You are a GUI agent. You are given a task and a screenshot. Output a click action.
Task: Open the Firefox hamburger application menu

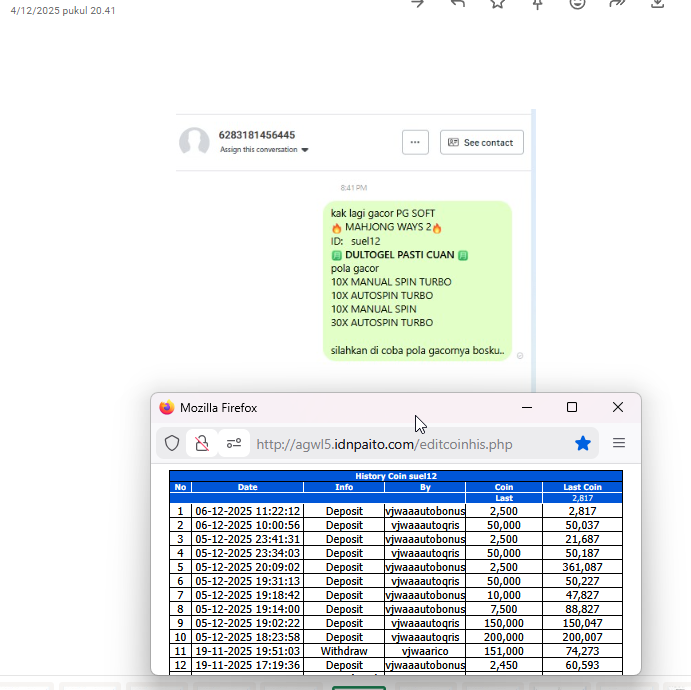(619, 443)
